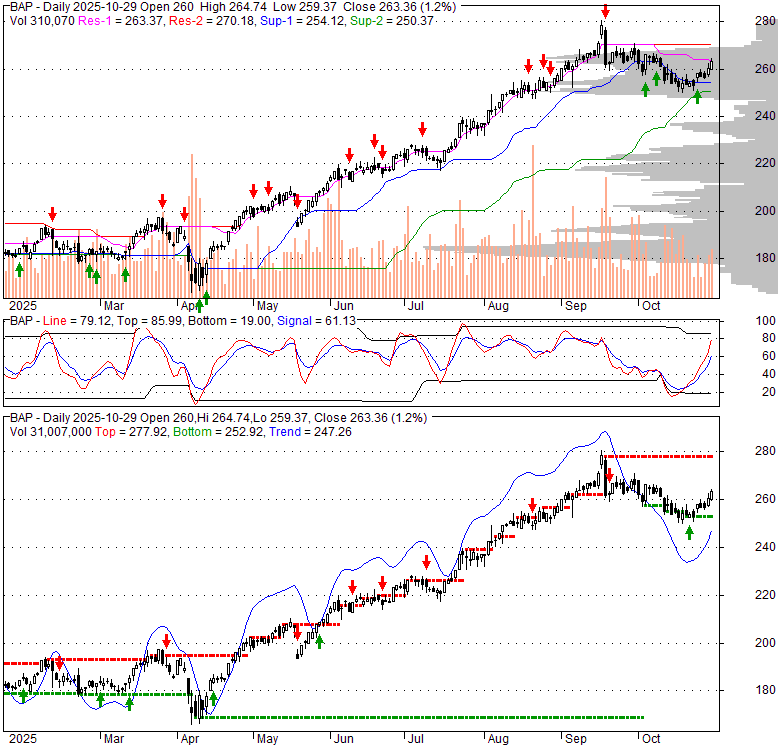This screenshot has height=745, width=780.
Task: Click the oscillator 'Bottom = 19.00' label
Action: coord(230,321)
